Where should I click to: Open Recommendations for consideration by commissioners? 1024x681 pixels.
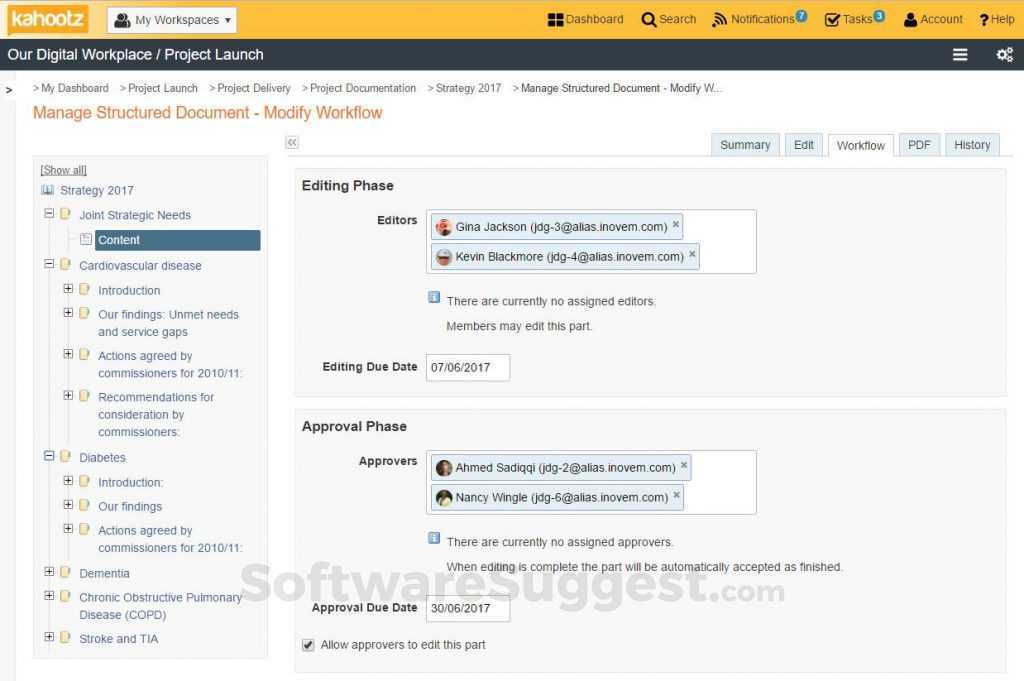tap(156, 414)
